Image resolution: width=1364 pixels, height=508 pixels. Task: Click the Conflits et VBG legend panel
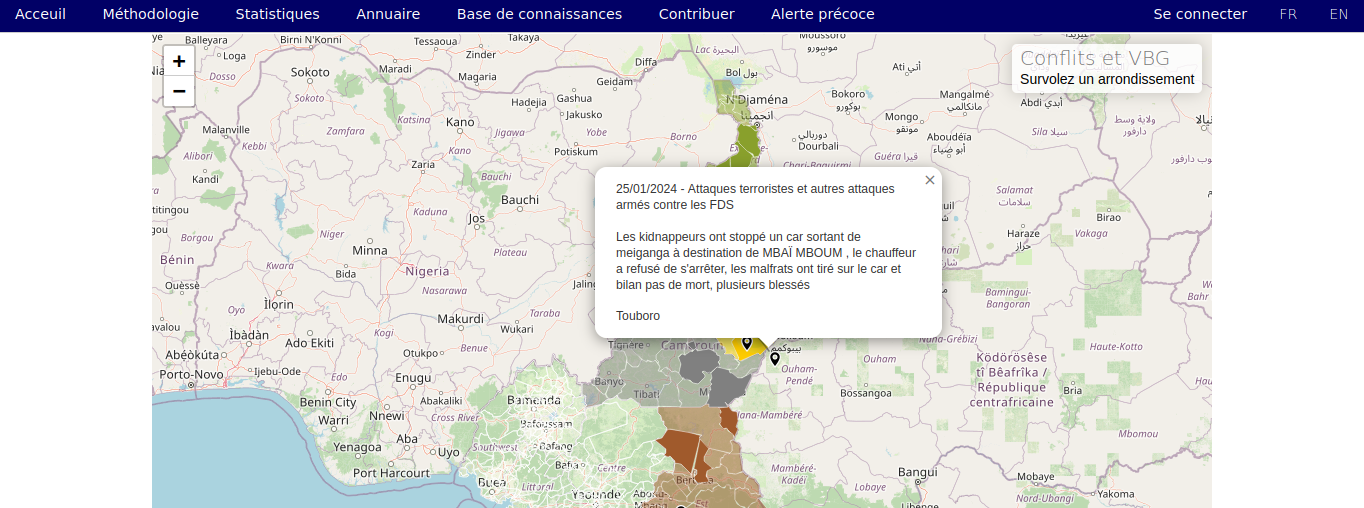pyautogui.click(x=1107, y=68)
